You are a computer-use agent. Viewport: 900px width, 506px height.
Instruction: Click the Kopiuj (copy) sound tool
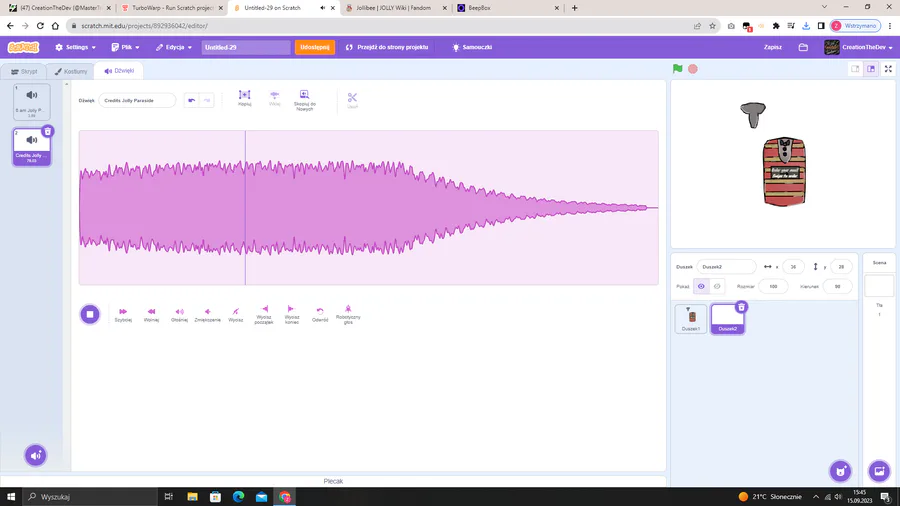[245, 98]
